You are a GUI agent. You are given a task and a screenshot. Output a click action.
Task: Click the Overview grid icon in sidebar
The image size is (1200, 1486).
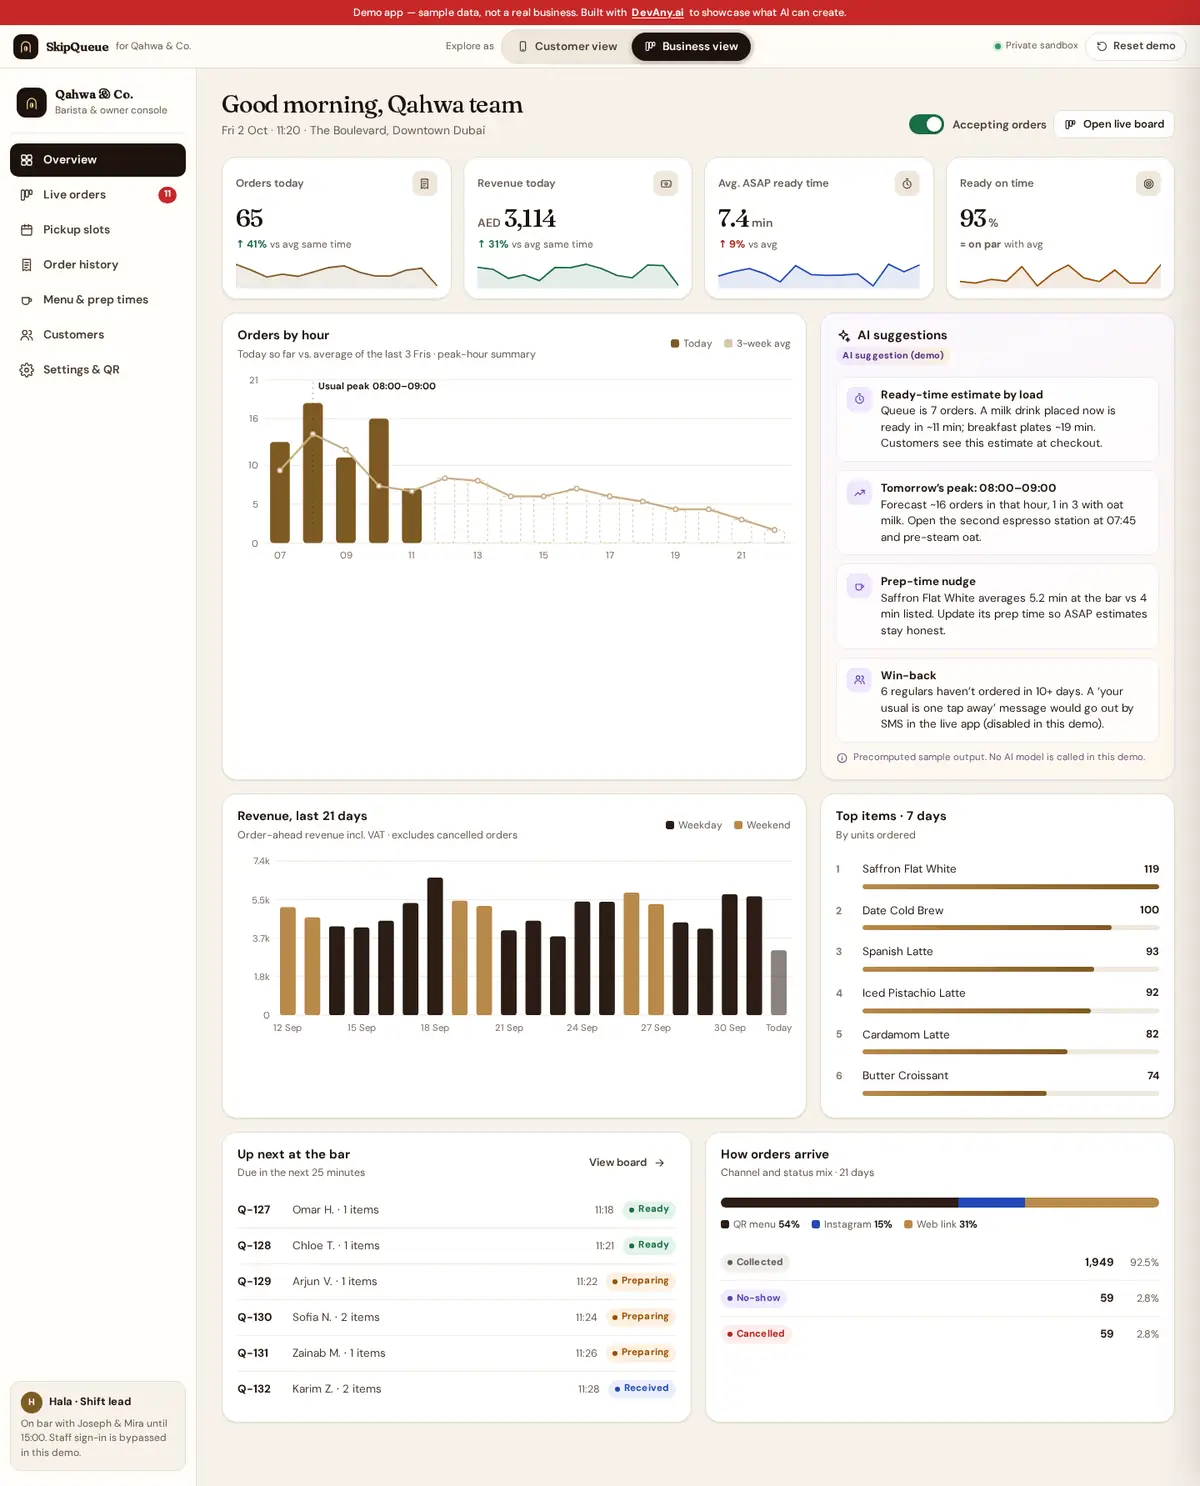coord(27,160)
